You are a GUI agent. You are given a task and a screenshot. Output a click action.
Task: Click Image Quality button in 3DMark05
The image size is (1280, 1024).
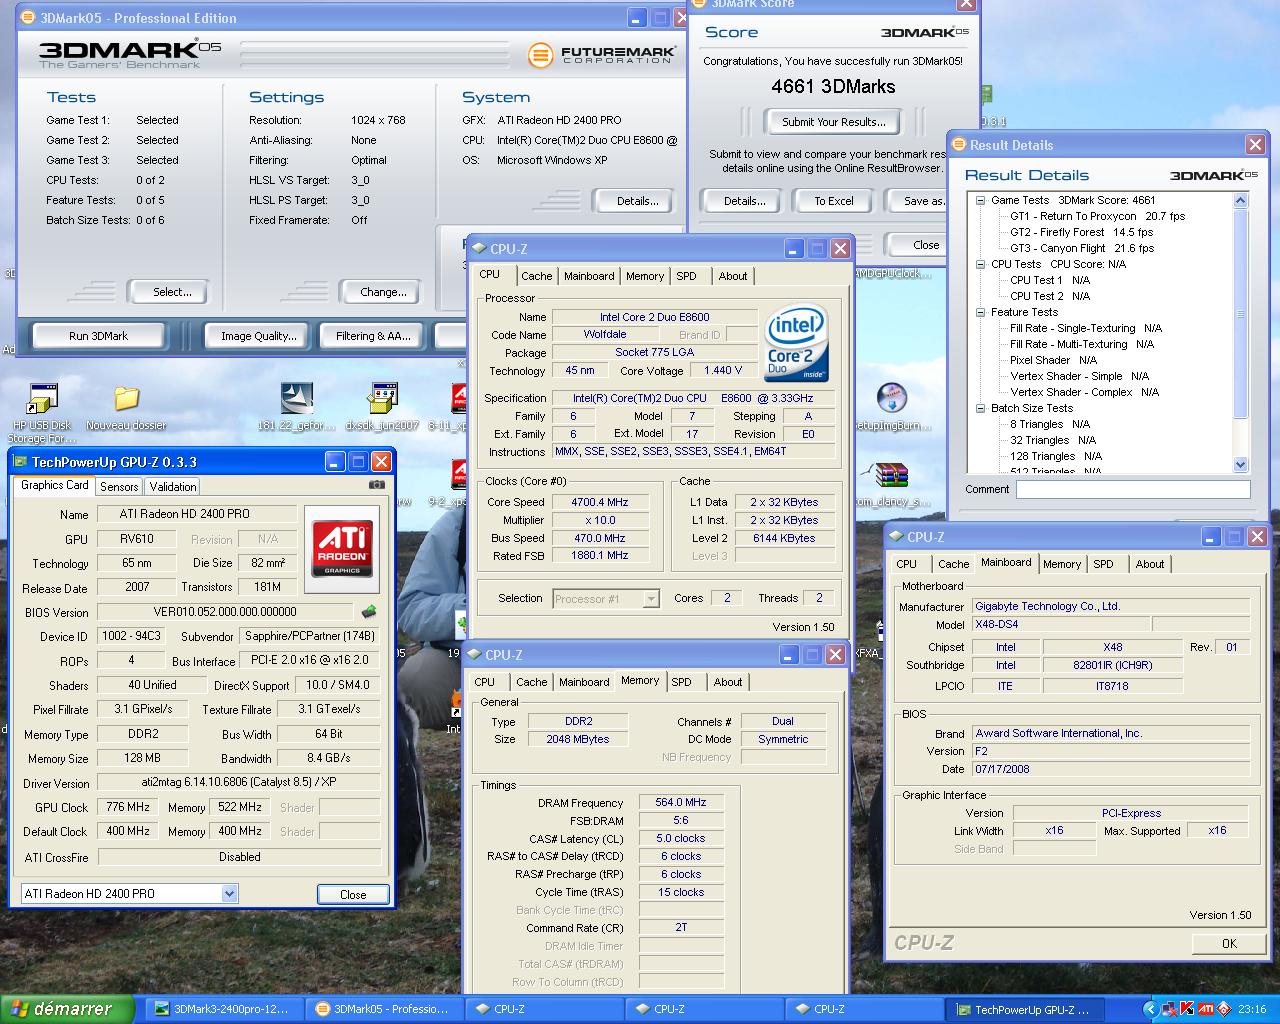coord(259,336)
